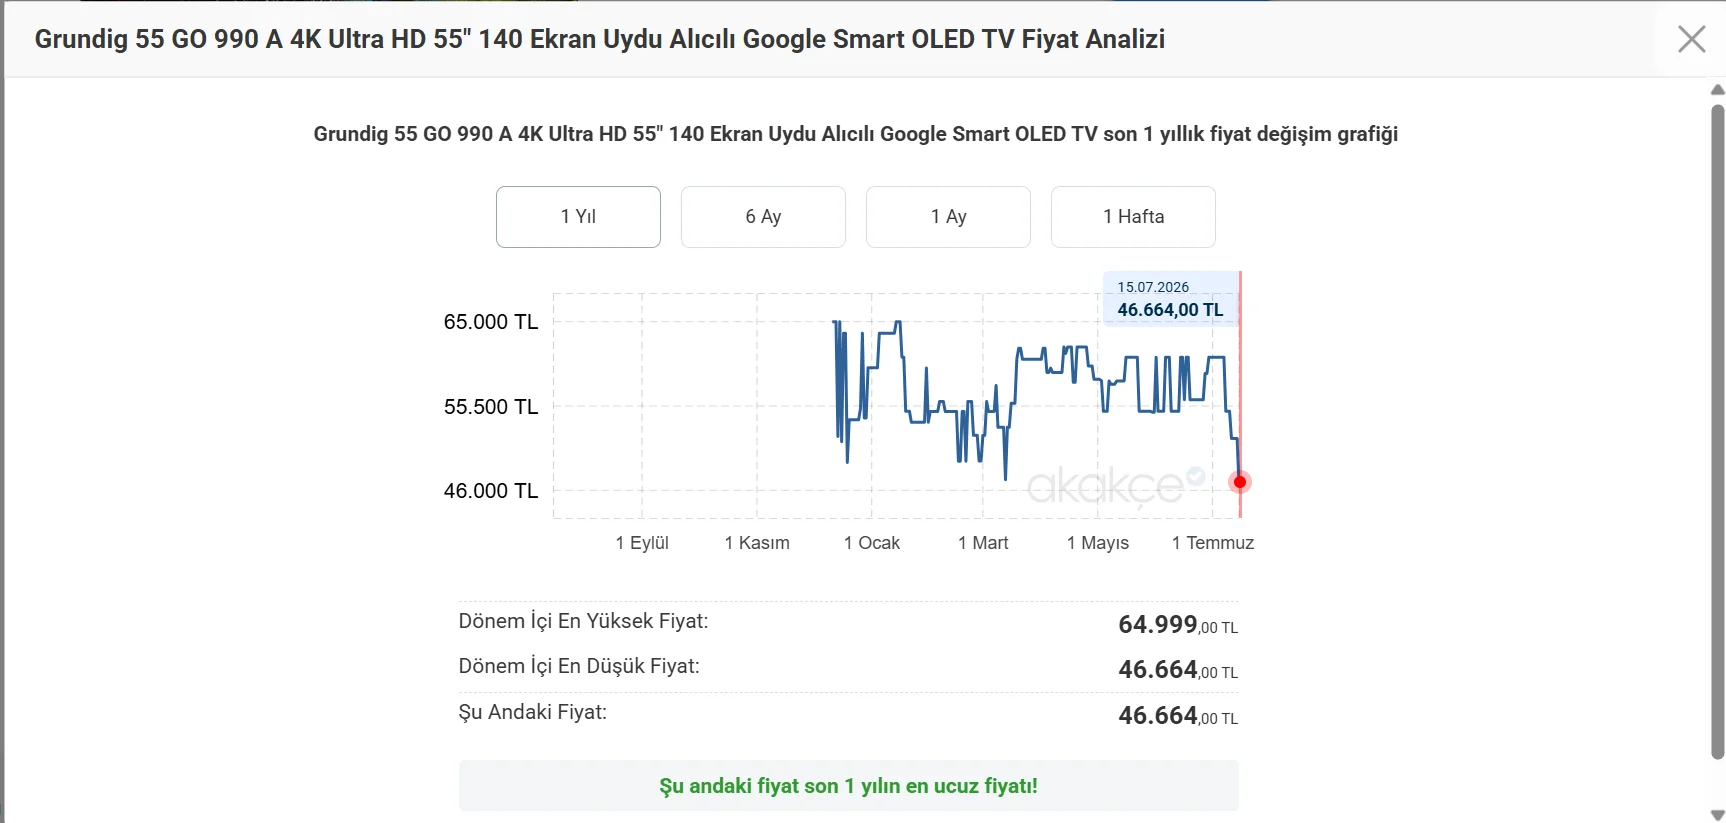This screenshot has height=823, width=1726.
Task: Click the Şu Andaki Fiyat value
Action: pyautogui.click(x=1177, y=716)
